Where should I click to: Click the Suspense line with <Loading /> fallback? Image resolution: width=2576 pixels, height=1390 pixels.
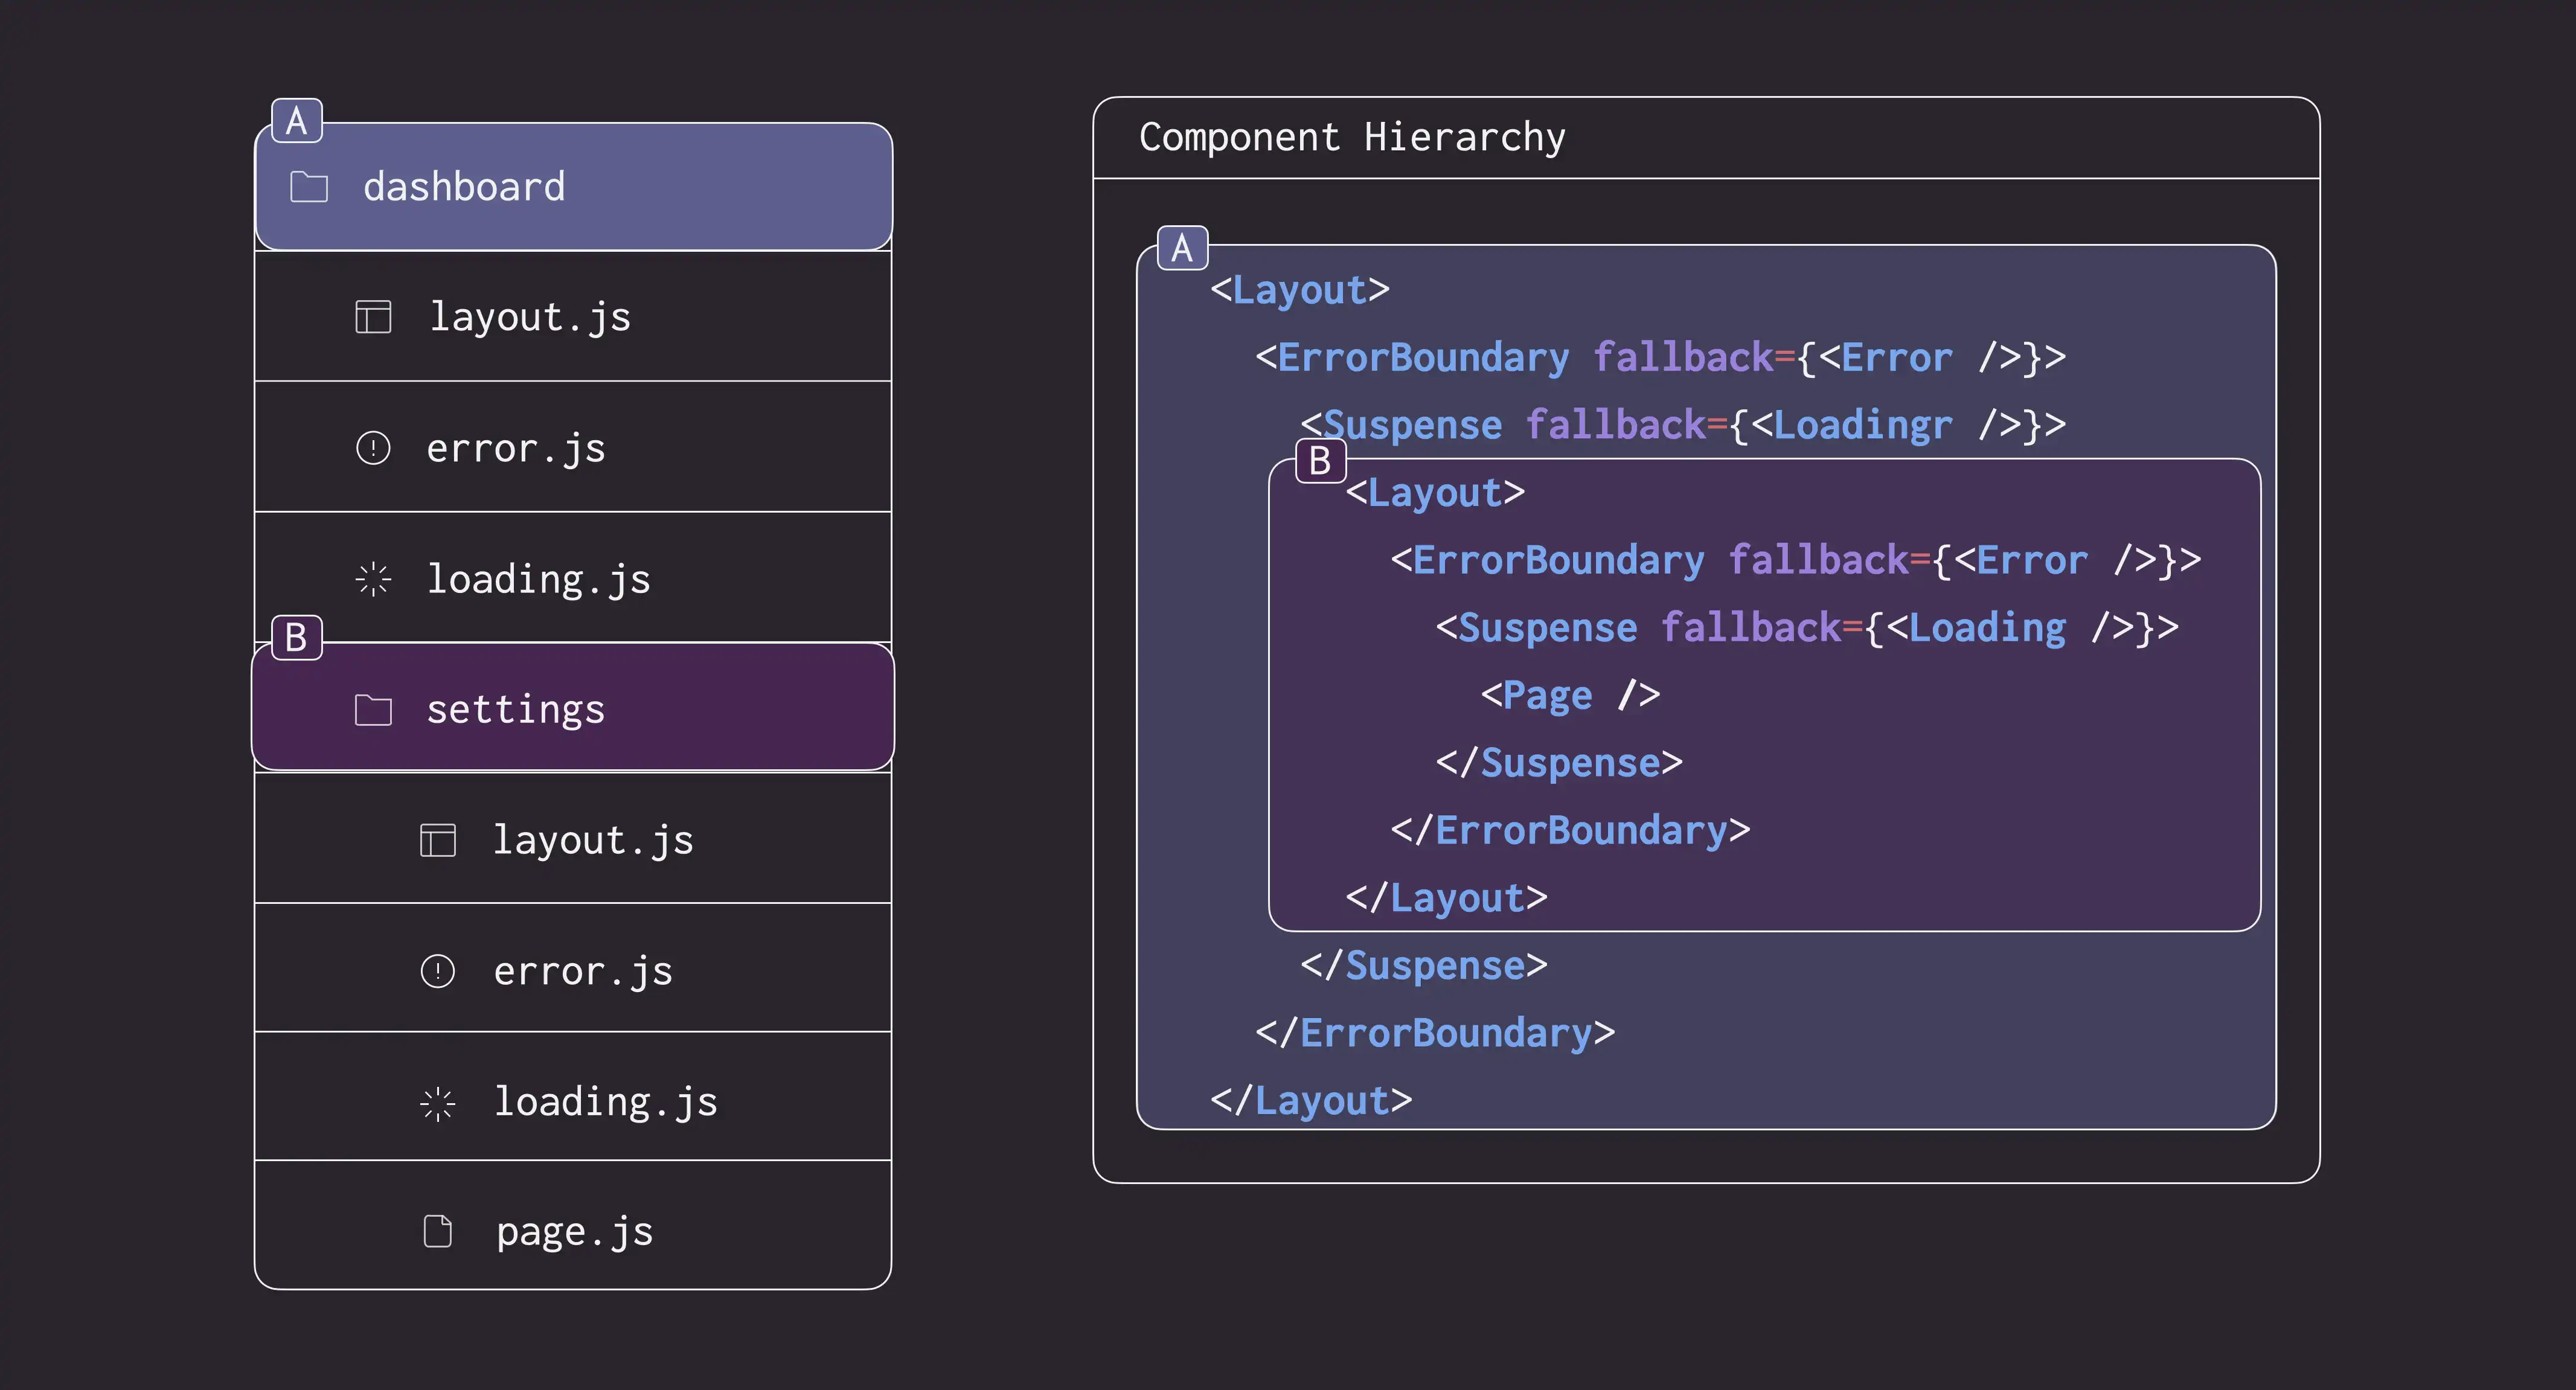pyautogui.click(x=1807, y=628)
